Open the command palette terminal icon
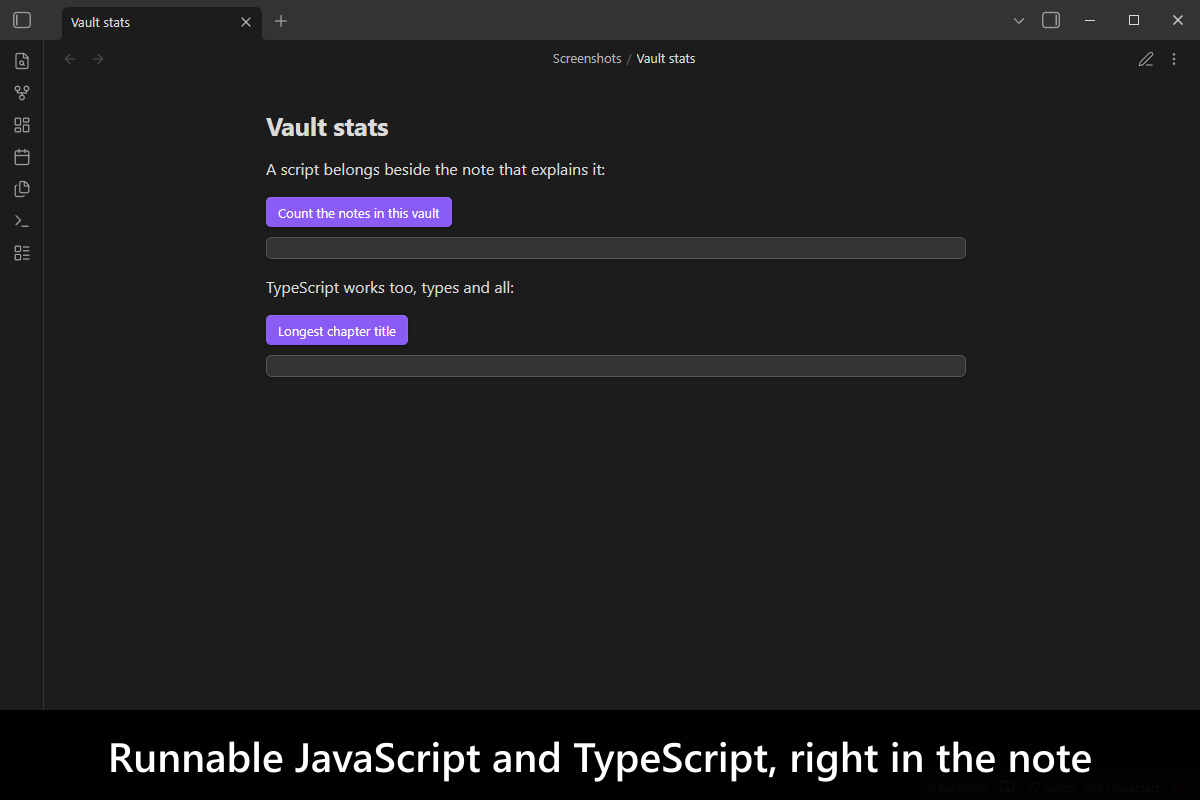The height and width of the screenshot is (800, 1200). 22,221
